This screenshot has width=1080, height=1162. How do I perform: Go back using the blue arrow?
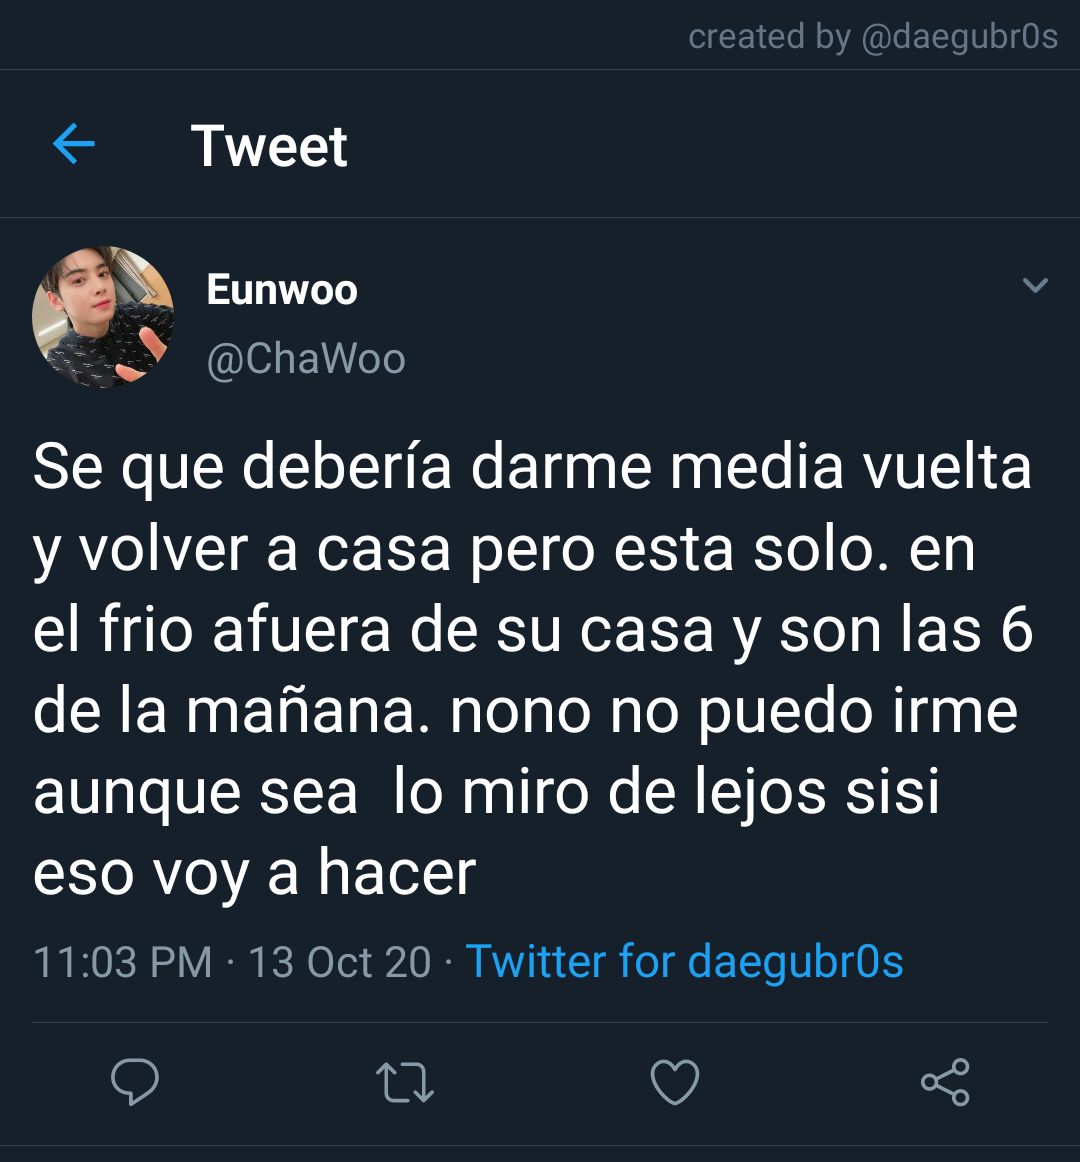74,144
